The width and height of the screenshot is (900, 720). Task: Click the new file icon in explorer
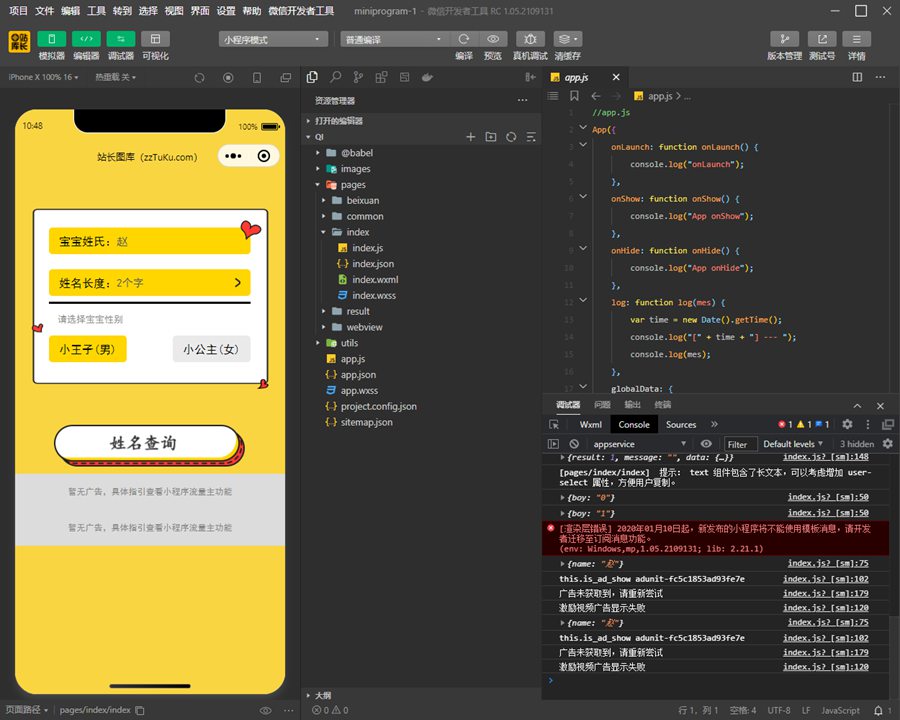471,137
